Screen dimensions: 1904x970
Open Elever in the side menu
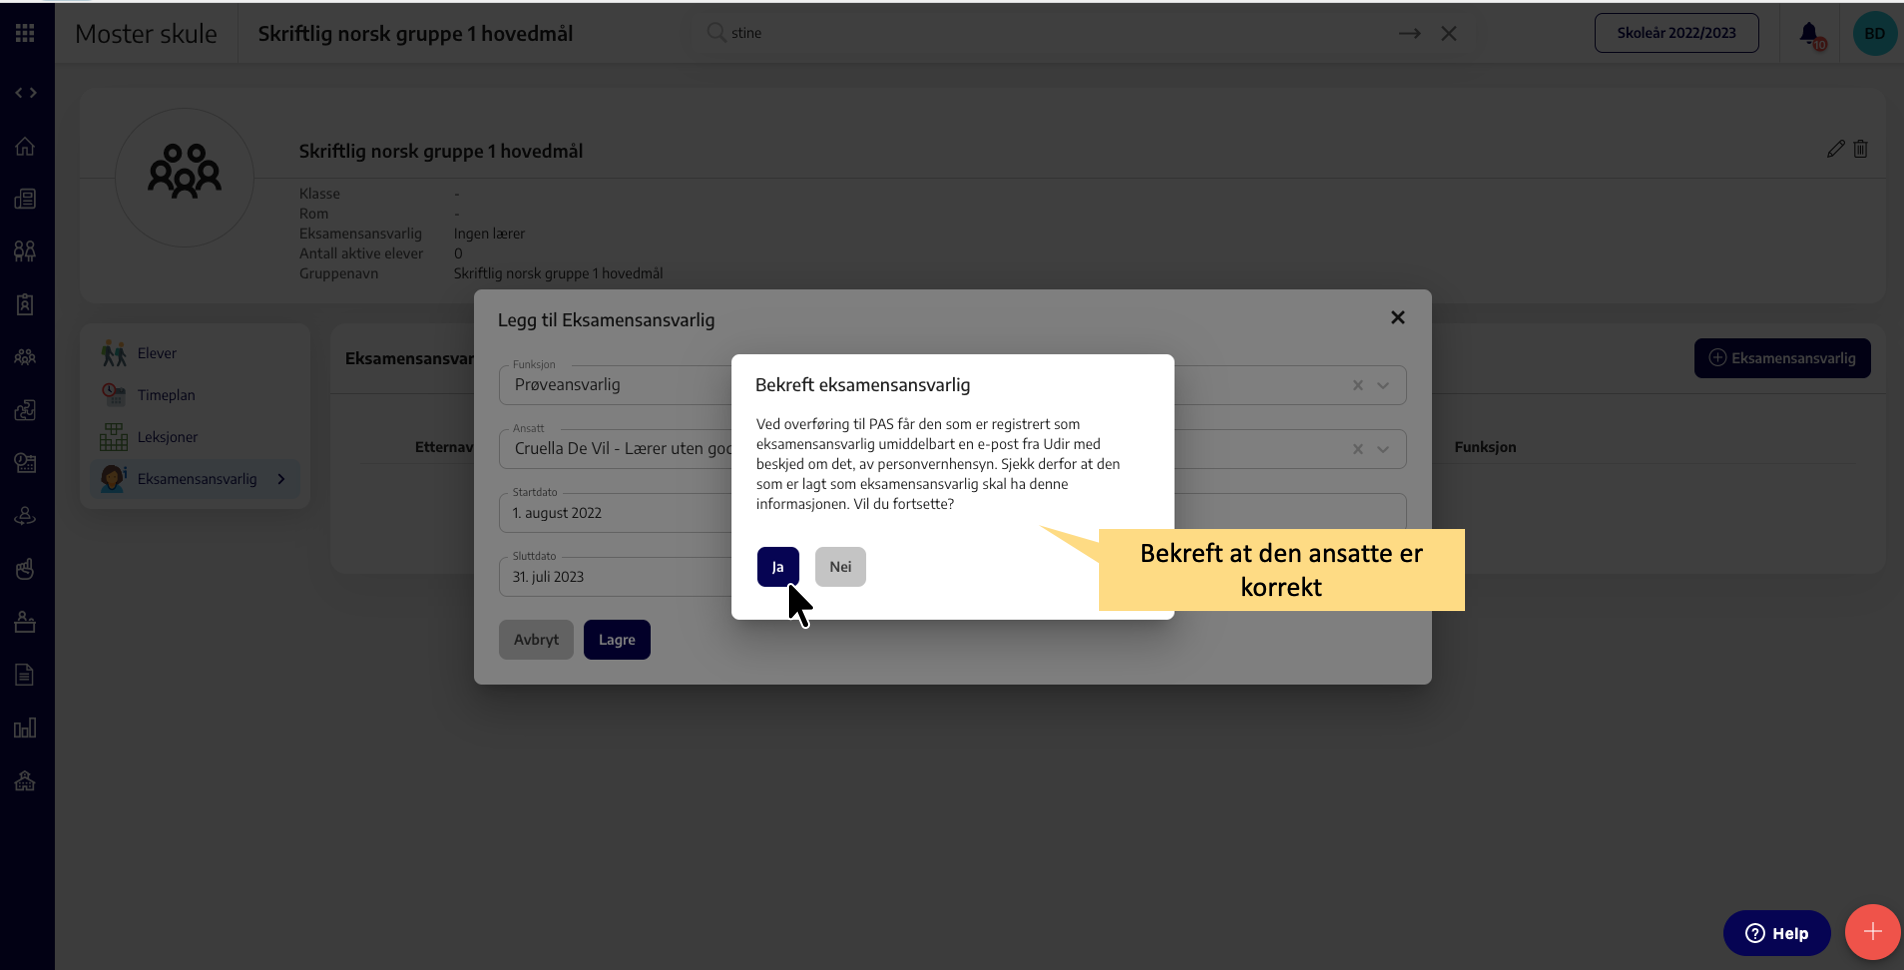pos(195,353)
